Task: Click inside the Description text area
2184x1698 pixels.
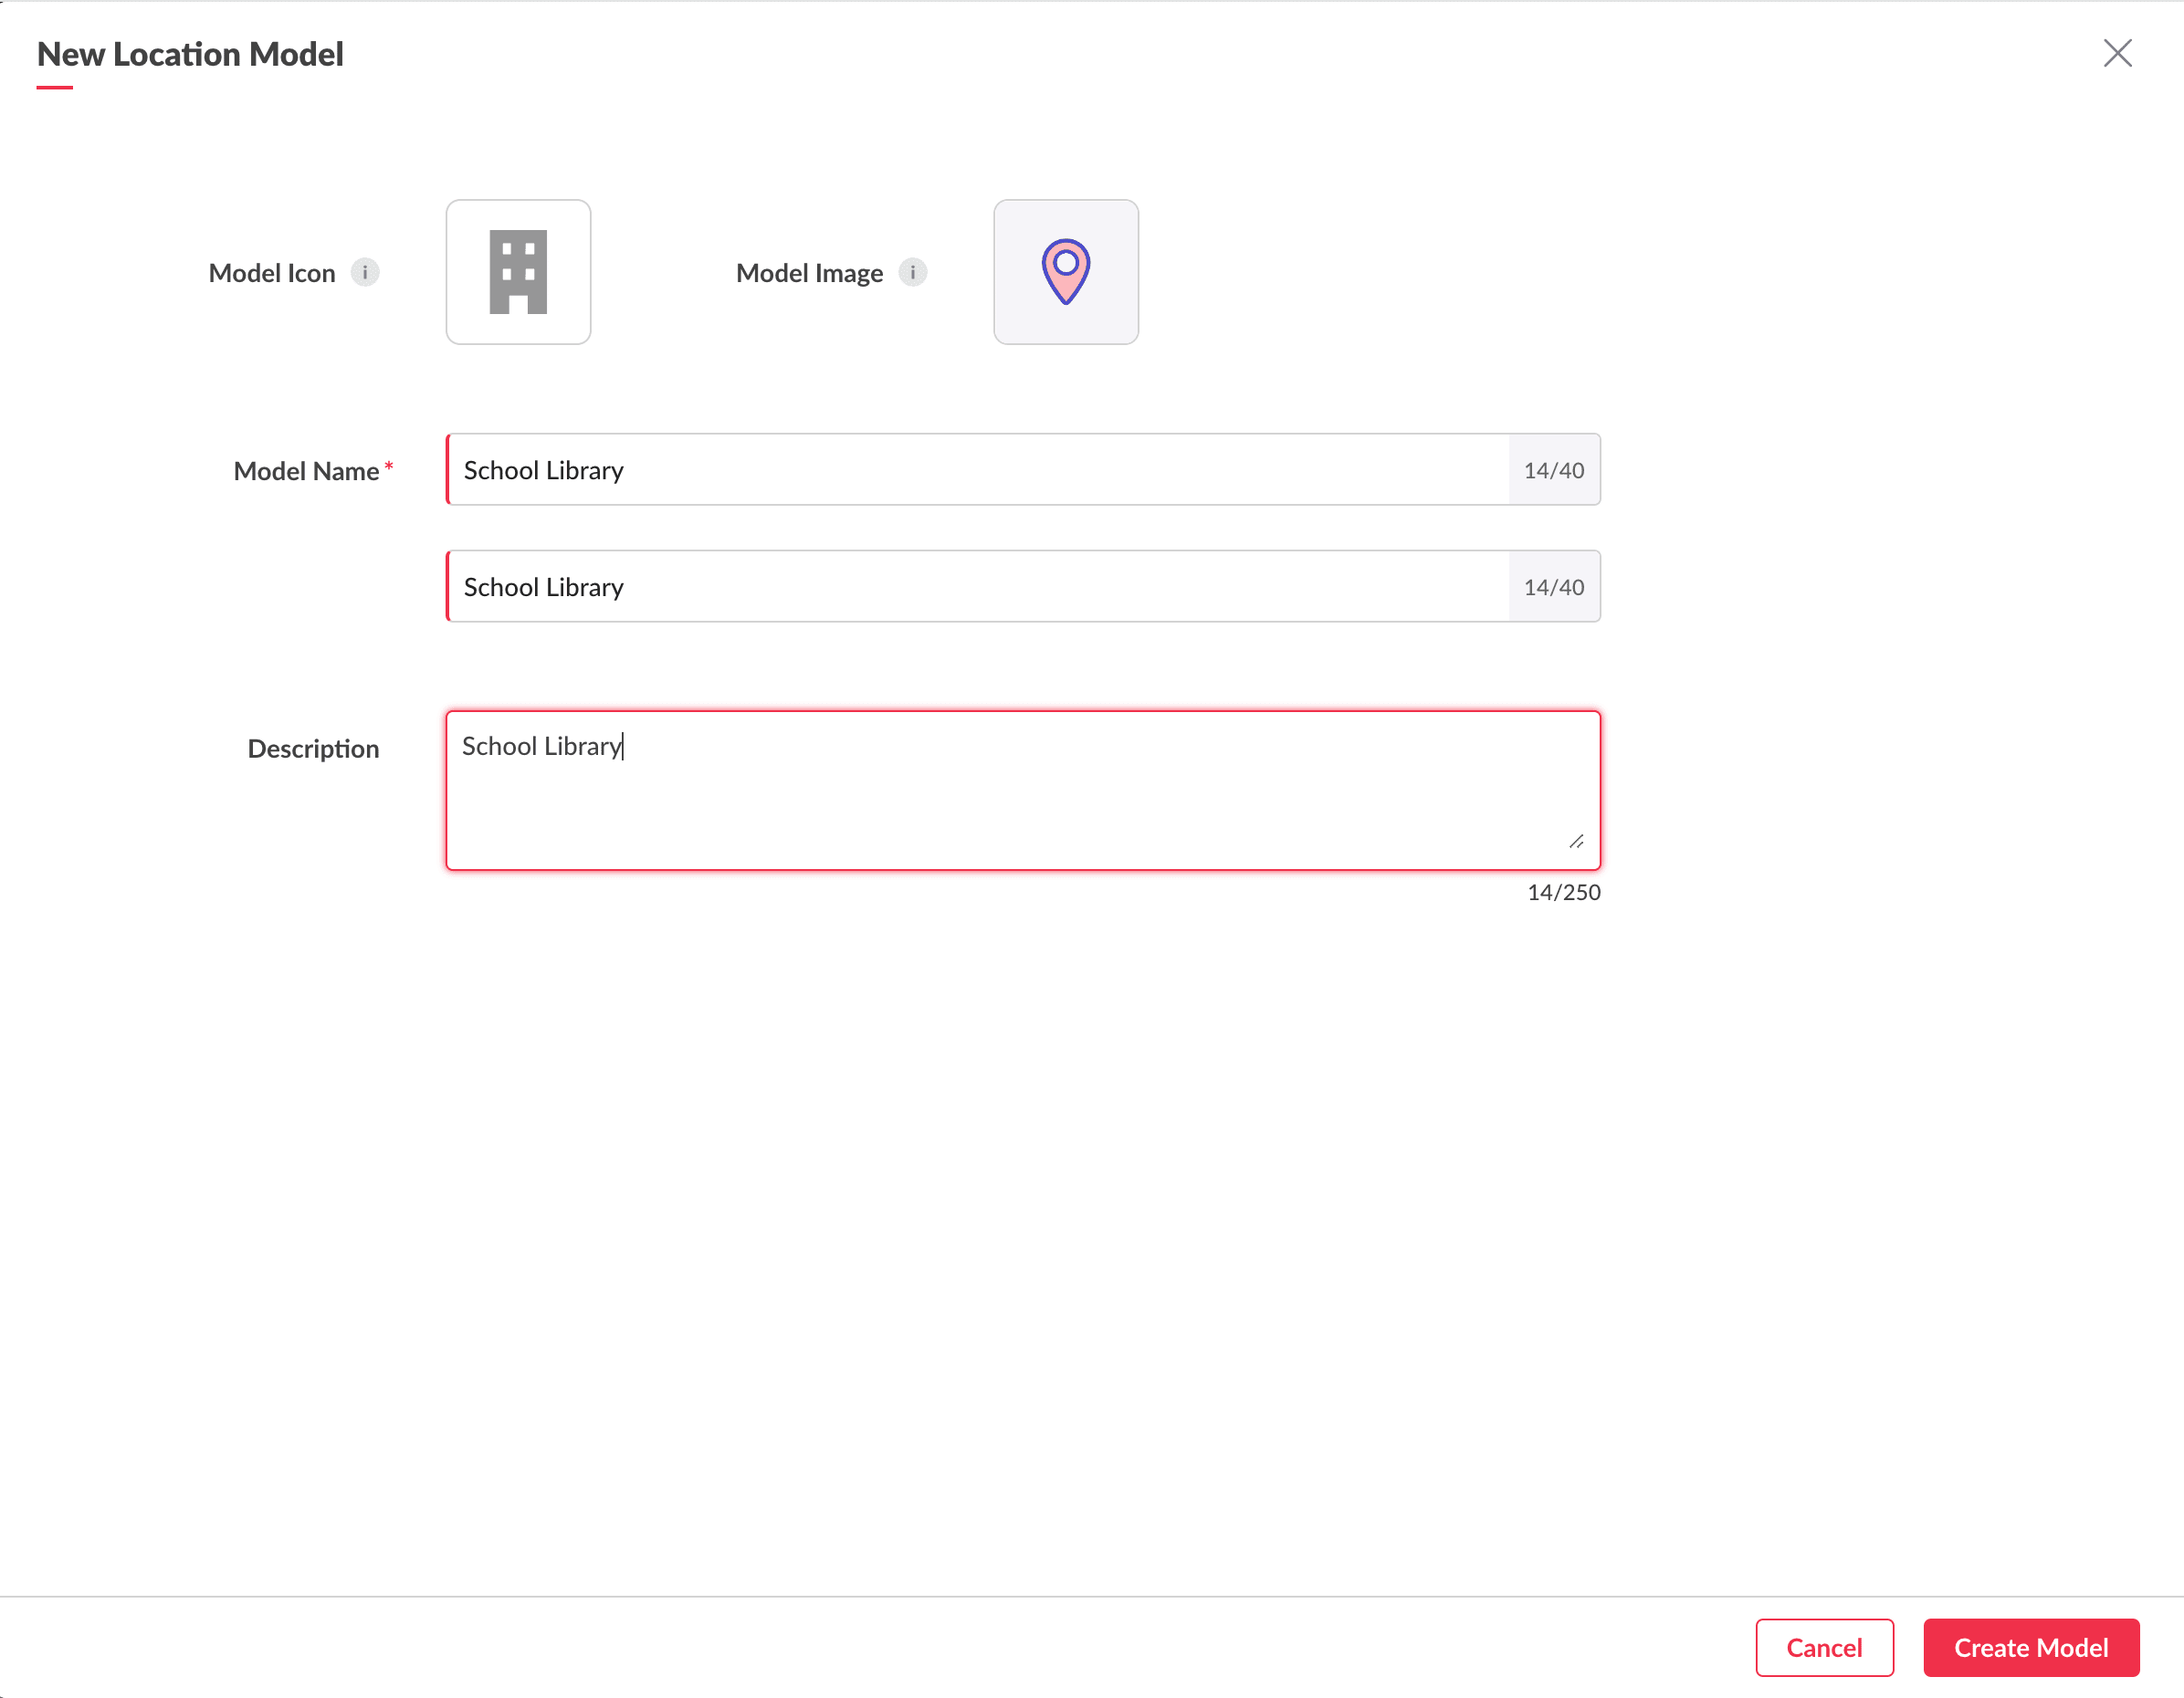Action: [x=1020, y=790]
